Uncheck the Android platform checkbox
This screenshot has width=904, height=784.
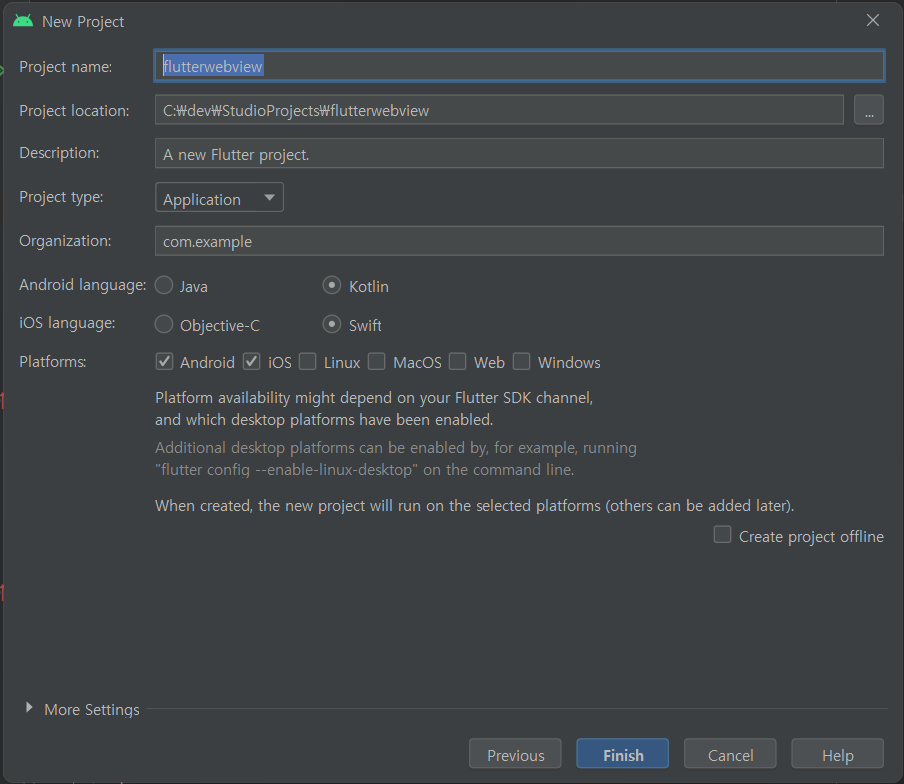tap(164, 362)
